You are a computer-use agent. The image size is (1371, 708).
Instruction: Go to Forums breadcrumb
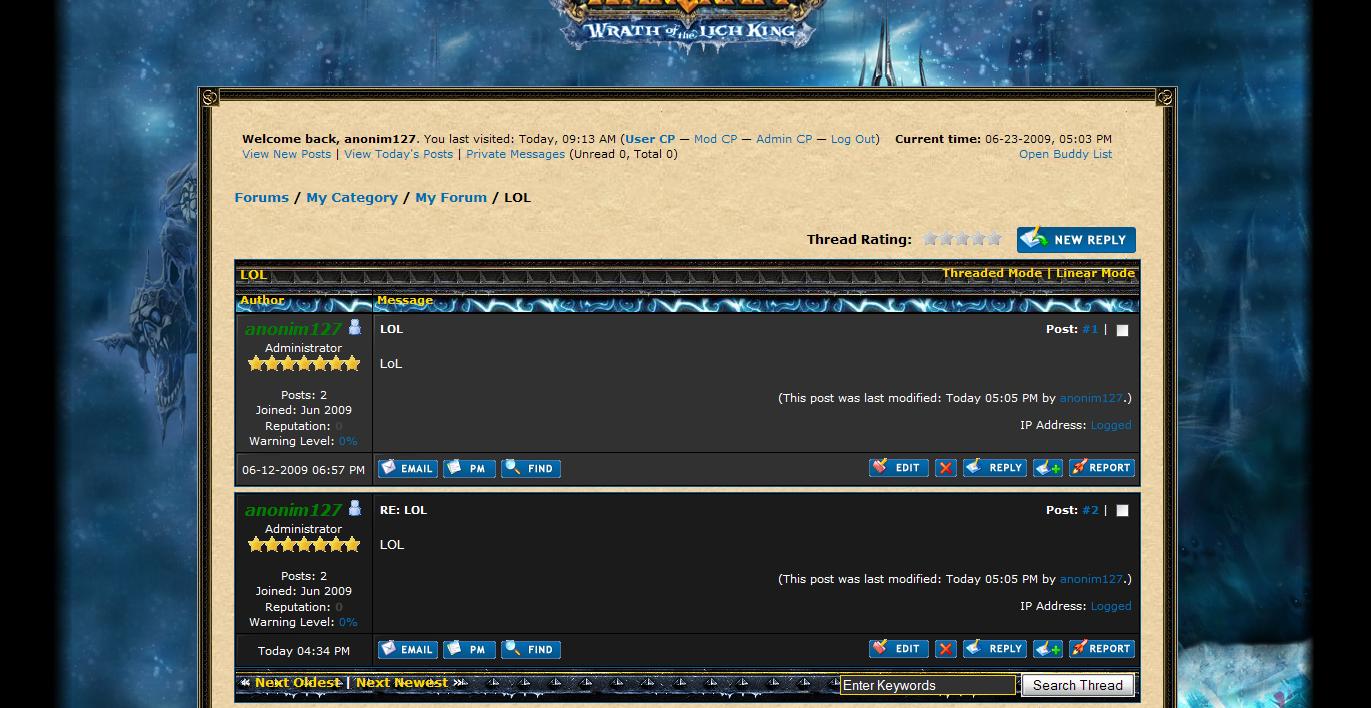point(261,197)
